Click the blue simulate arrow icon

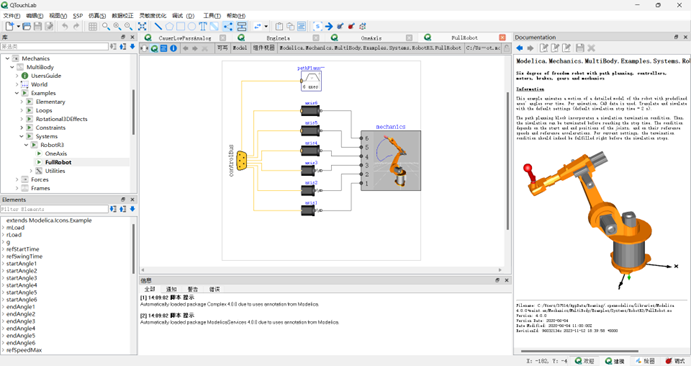329,26
